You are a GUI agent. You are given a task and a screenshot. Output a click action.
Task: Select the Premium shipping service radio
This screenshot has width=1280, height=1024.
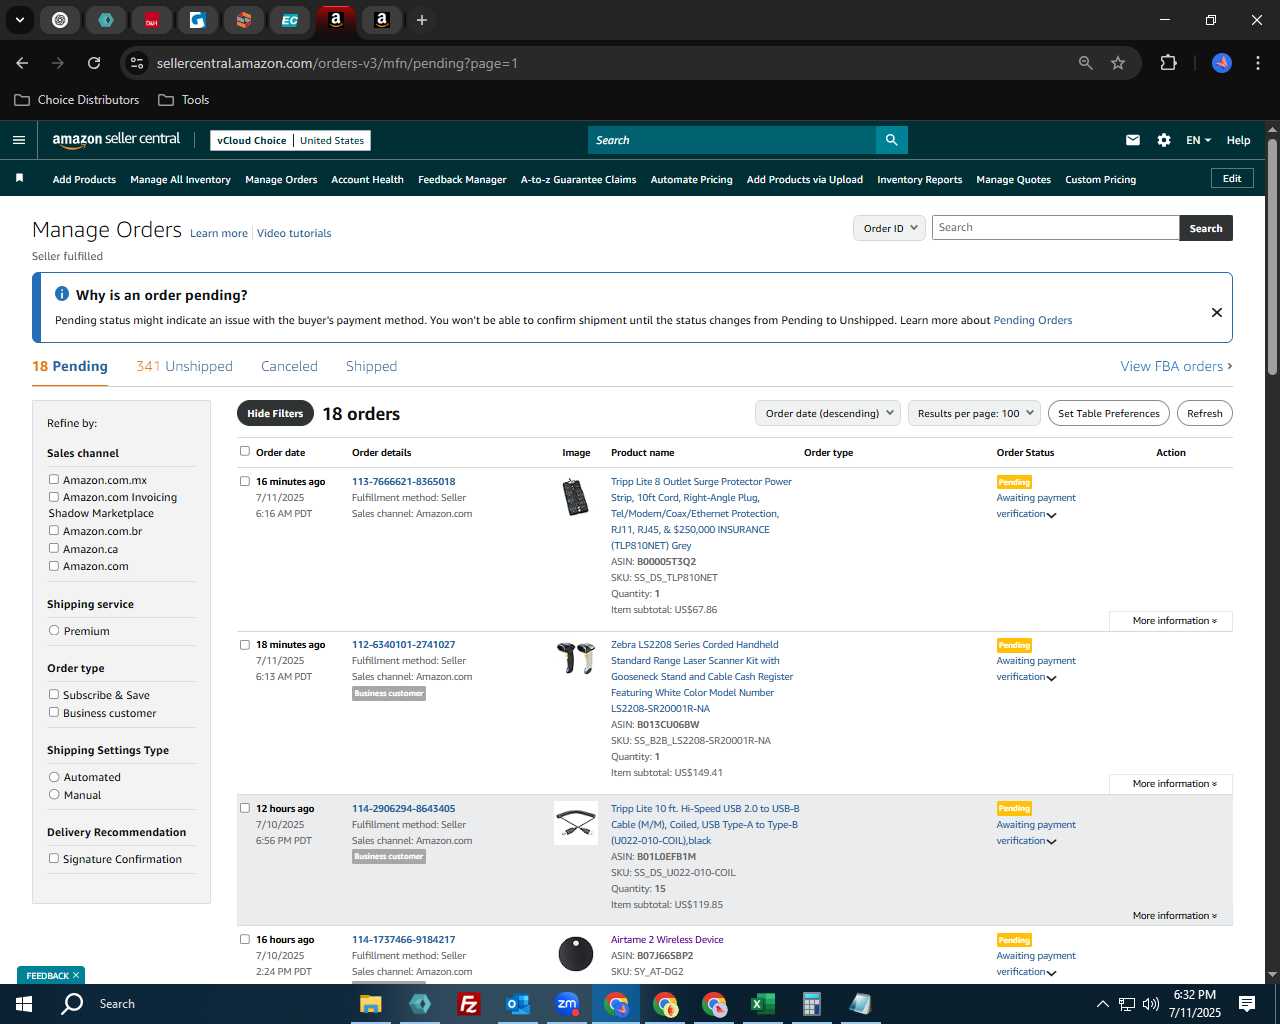point(54,630)
